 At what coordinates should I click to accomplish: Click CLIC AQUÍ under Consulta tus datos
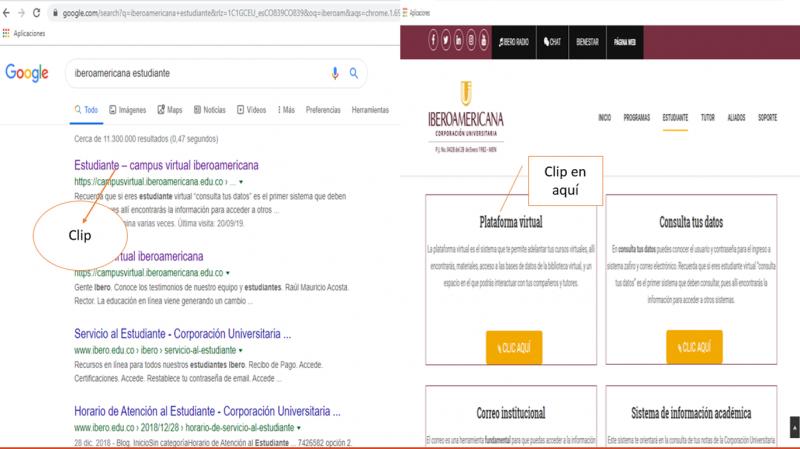pos(694,347)
